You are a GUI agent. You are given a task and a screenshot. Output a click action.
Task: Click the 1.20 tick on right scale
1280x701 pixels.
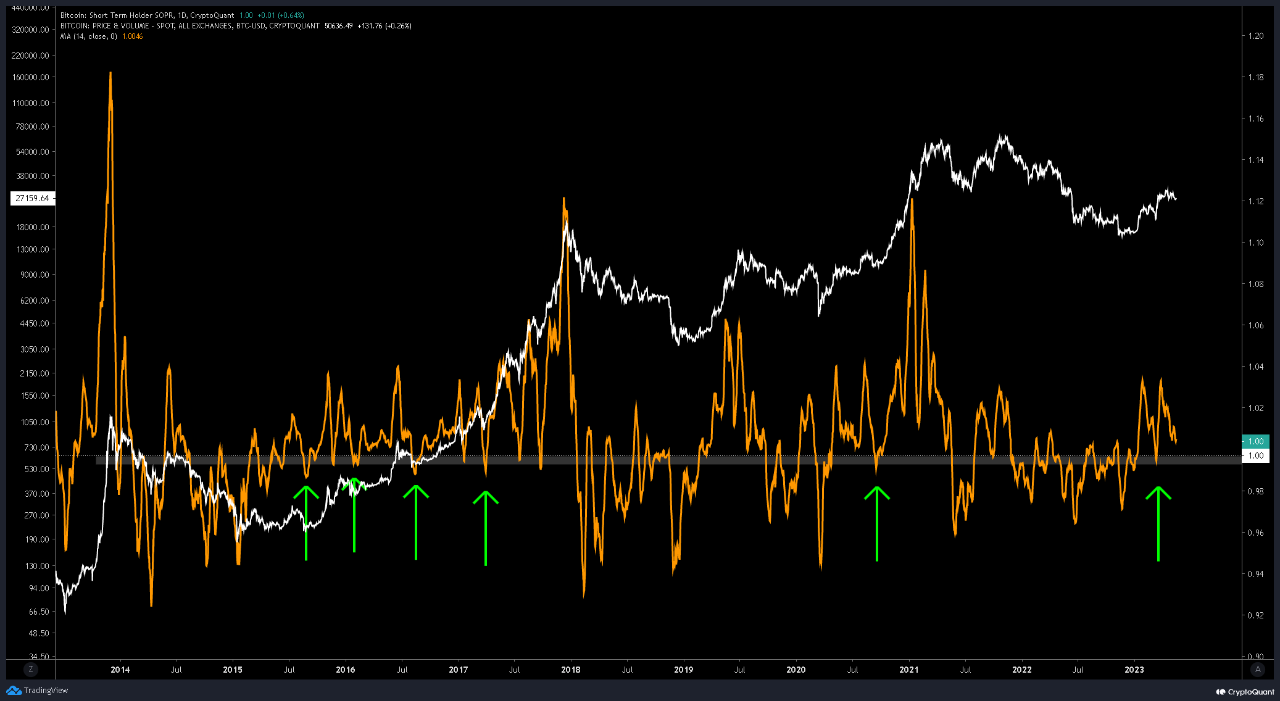click(1255, 36)
